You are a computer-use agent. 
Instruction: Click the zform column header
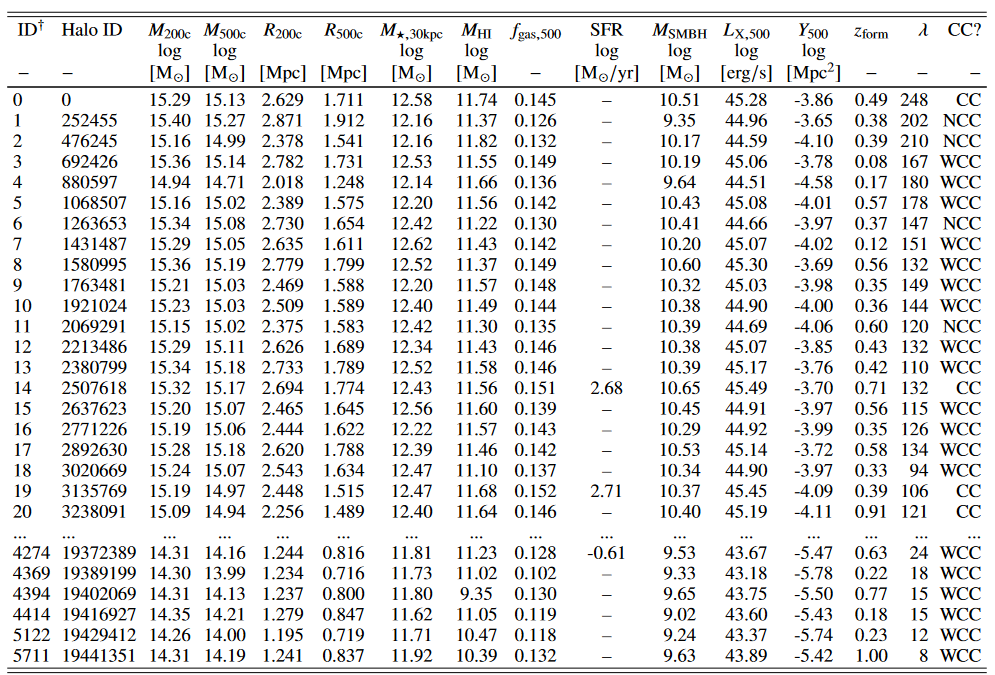click(870, 32)
